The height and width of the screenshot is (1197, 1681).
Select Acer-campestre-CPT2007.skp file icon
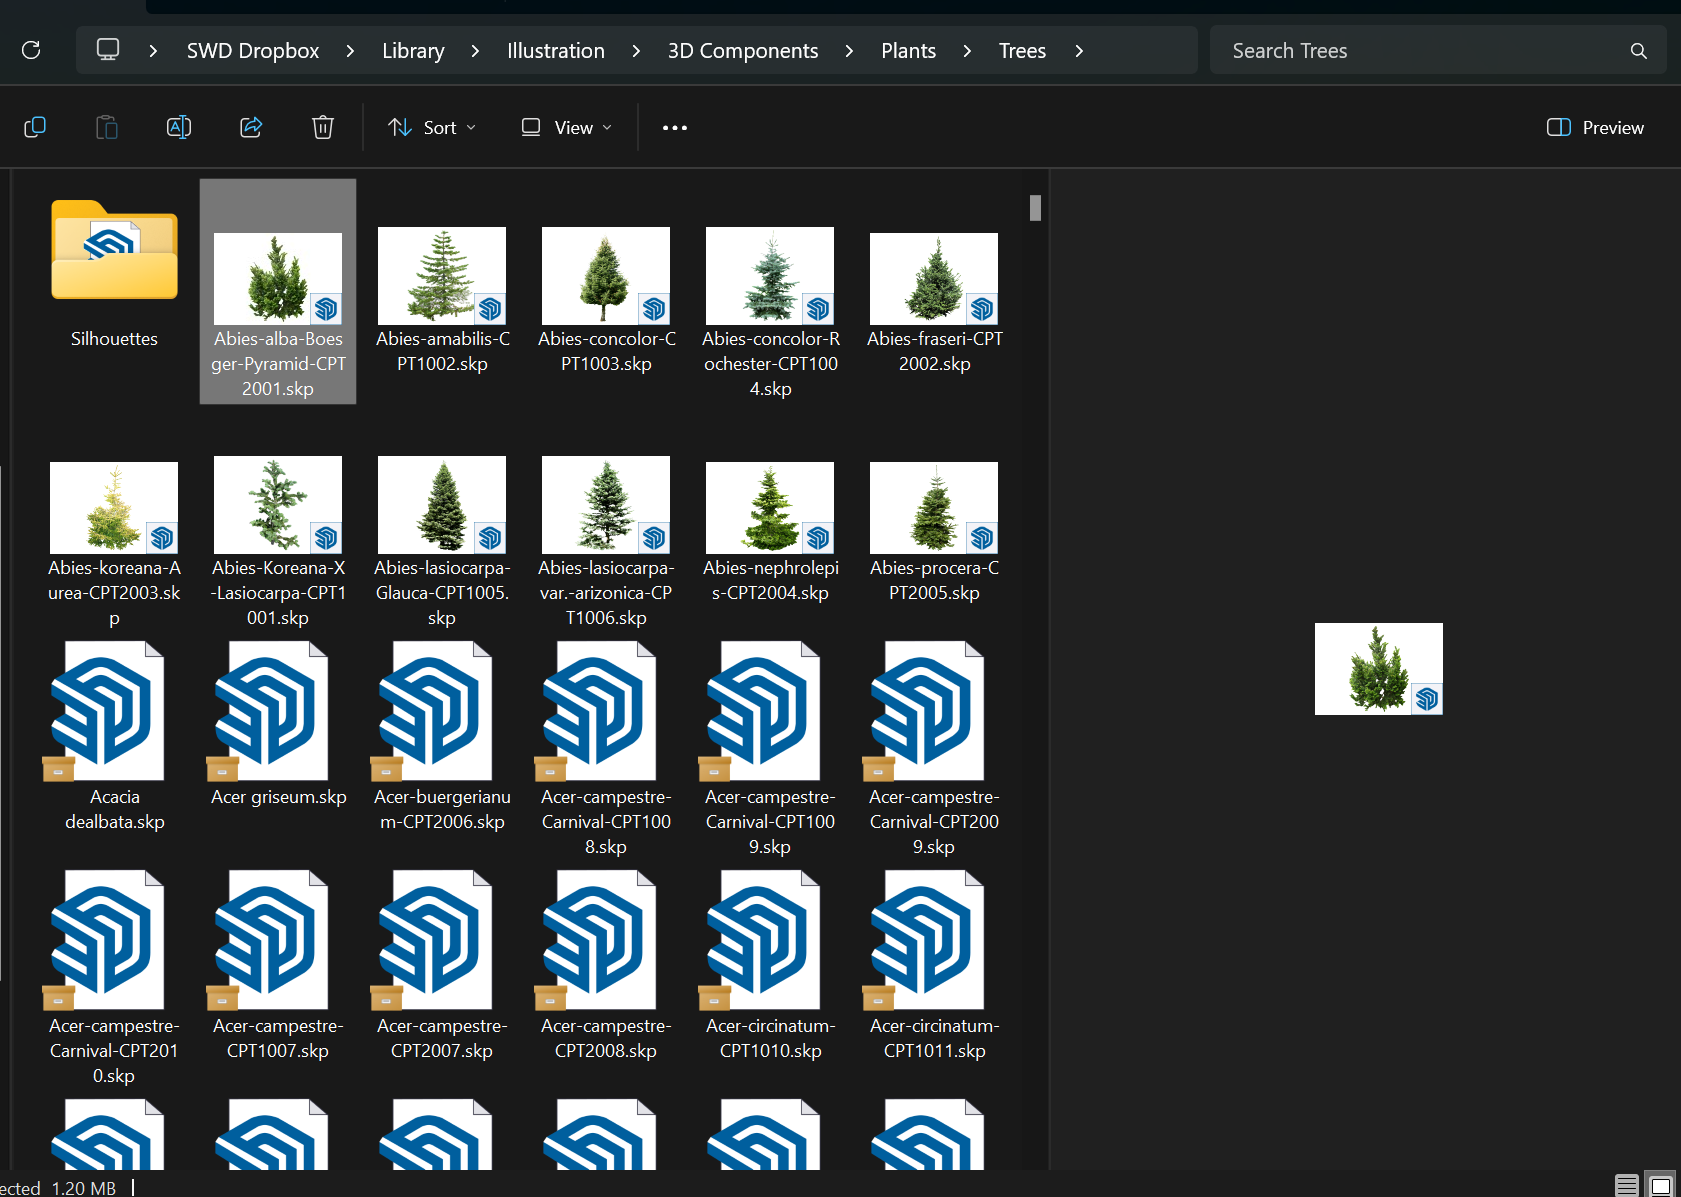click(434, 940)
